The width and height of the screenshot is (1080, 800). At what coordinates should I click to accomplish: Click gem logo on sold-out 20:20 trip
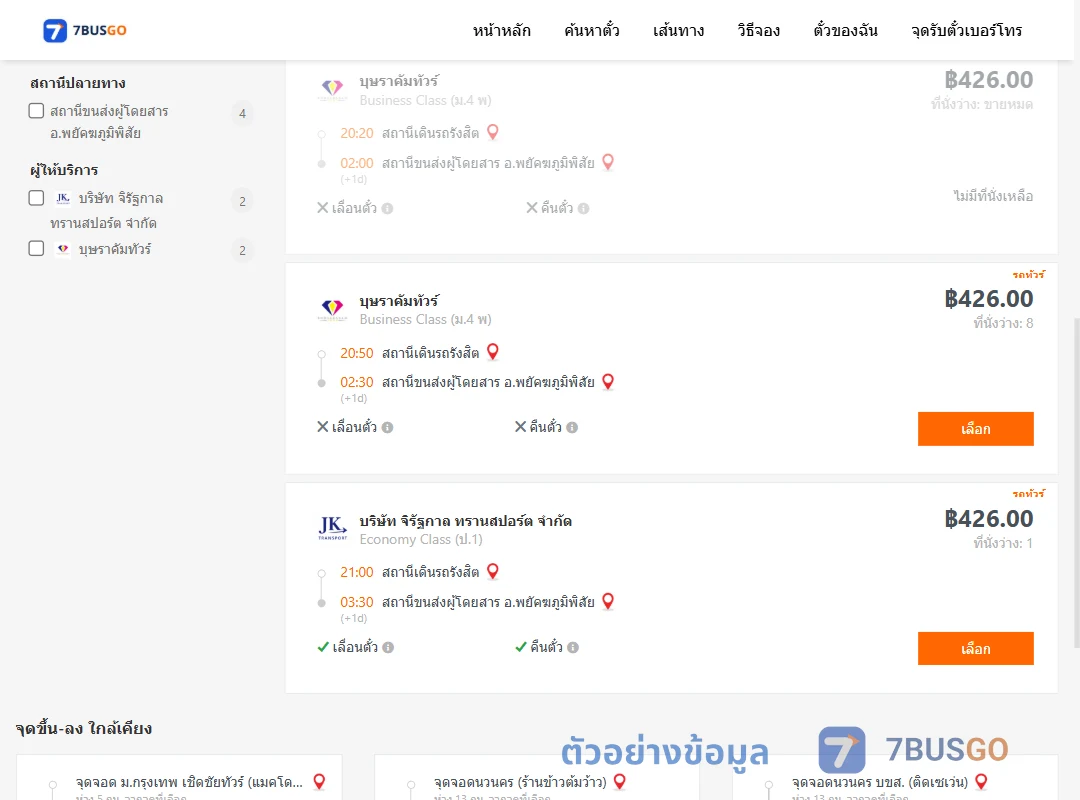point(333,90)
